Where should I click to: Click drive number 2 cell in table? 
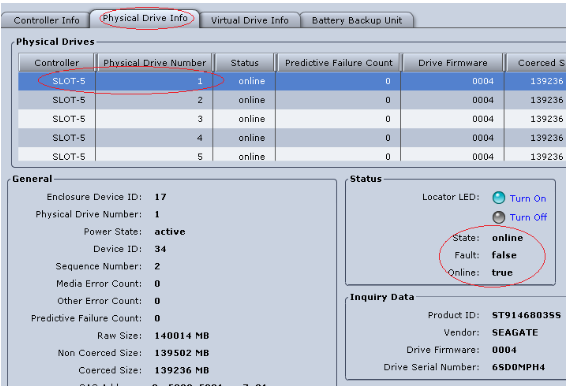[x=154, y=100]
